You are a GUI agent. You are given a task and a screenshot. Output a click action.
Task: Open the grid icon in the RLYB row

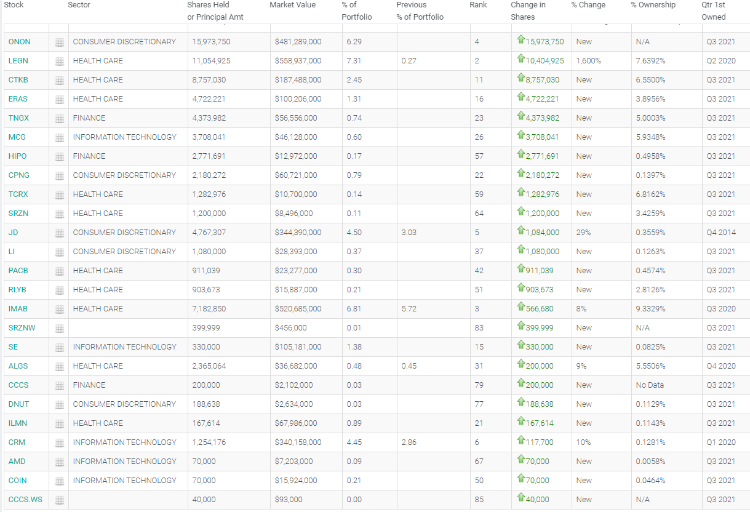click(x=59, y=290)
